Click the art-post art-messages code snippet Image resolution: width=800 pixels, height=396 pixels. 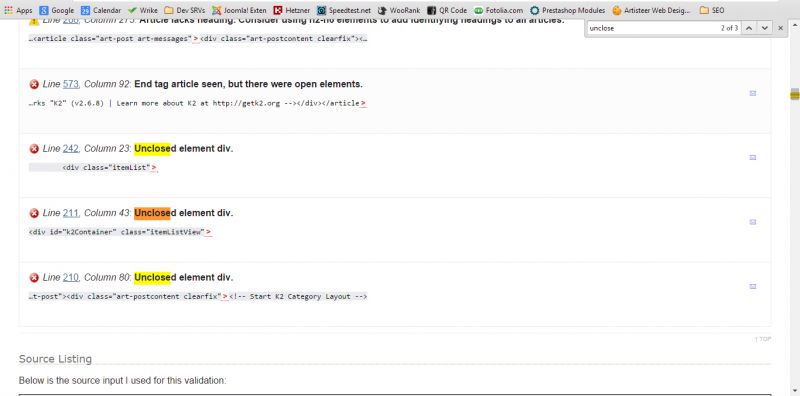click(x=198, y=39)
